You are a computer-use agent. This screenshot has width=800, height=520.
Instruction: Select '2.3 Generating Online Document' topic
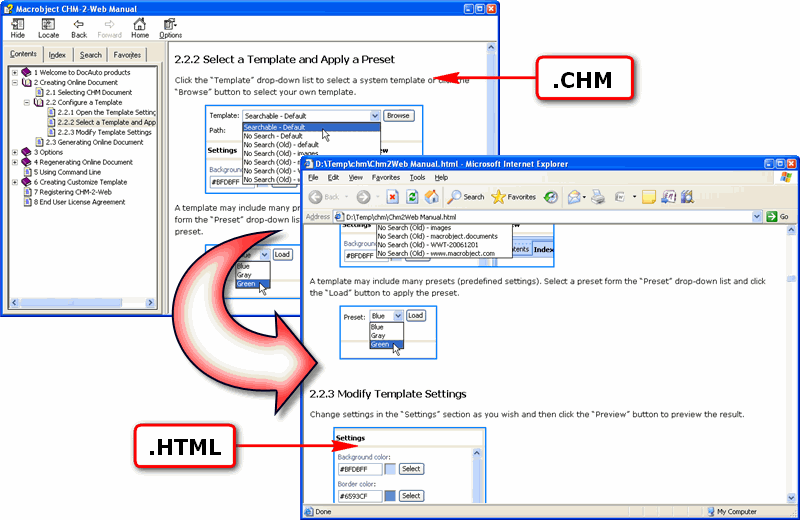point(94,142)
